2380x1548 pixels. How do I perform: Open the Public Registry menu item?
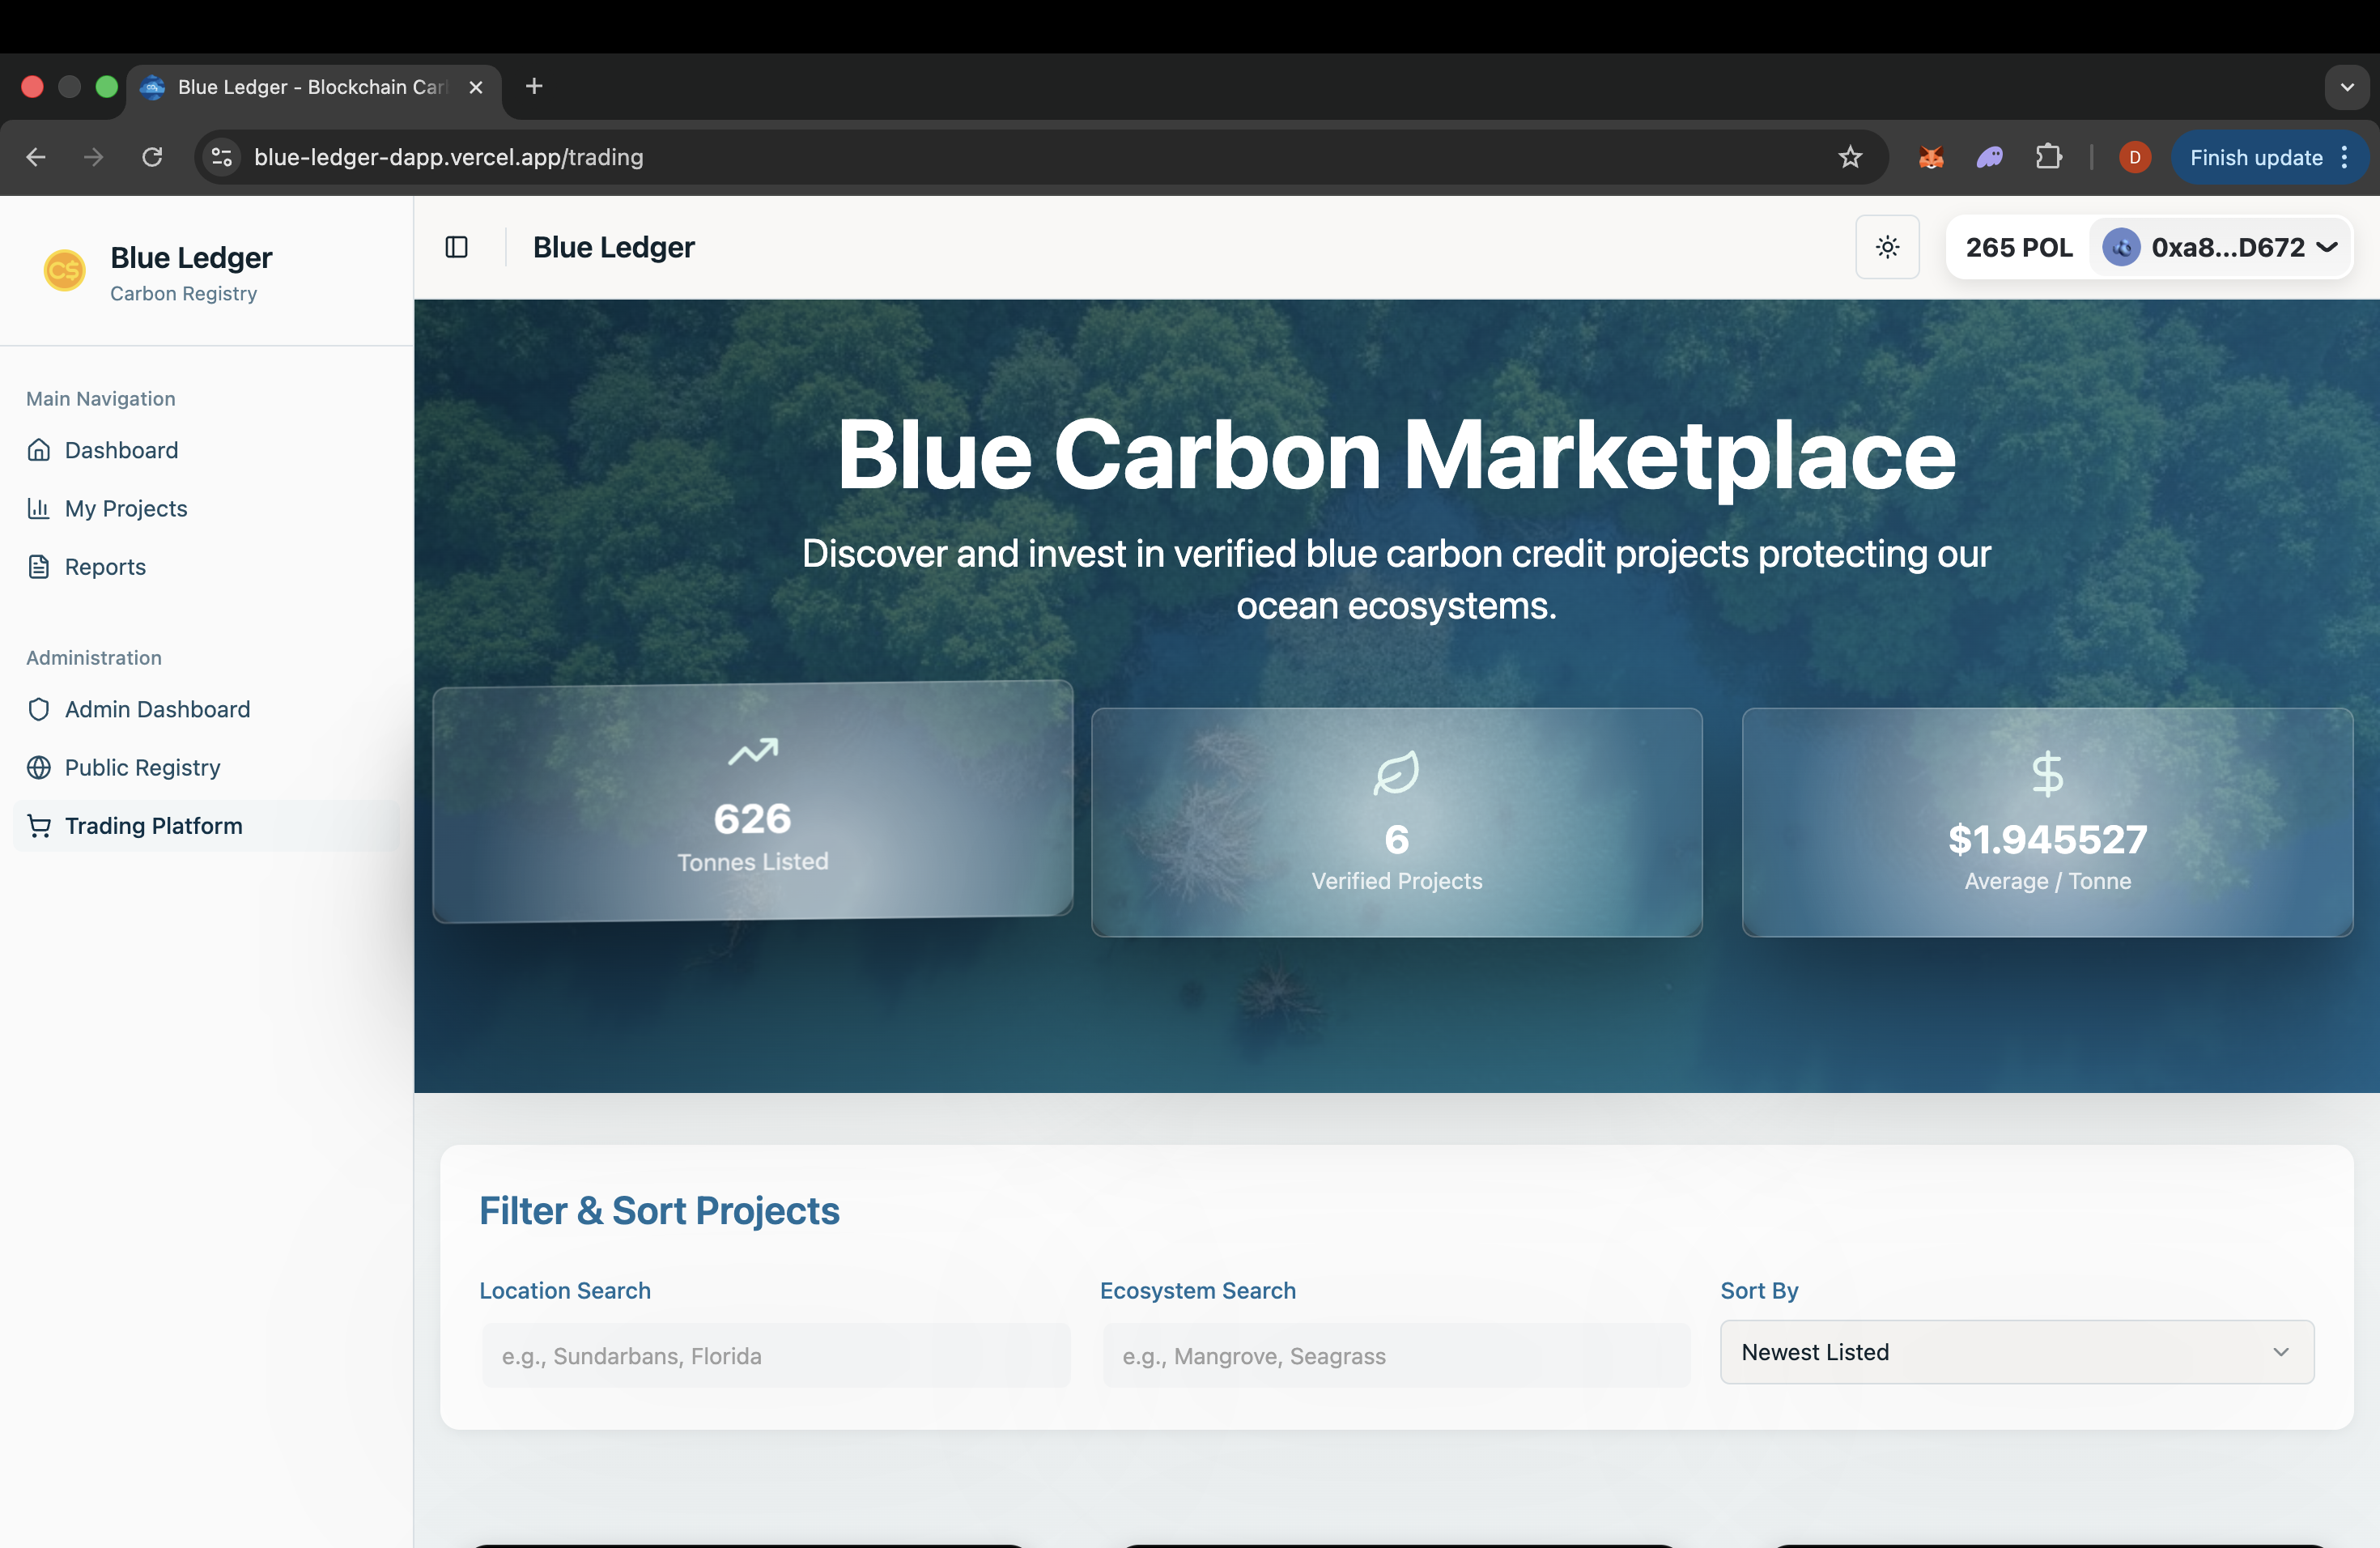tap(142, 767)
